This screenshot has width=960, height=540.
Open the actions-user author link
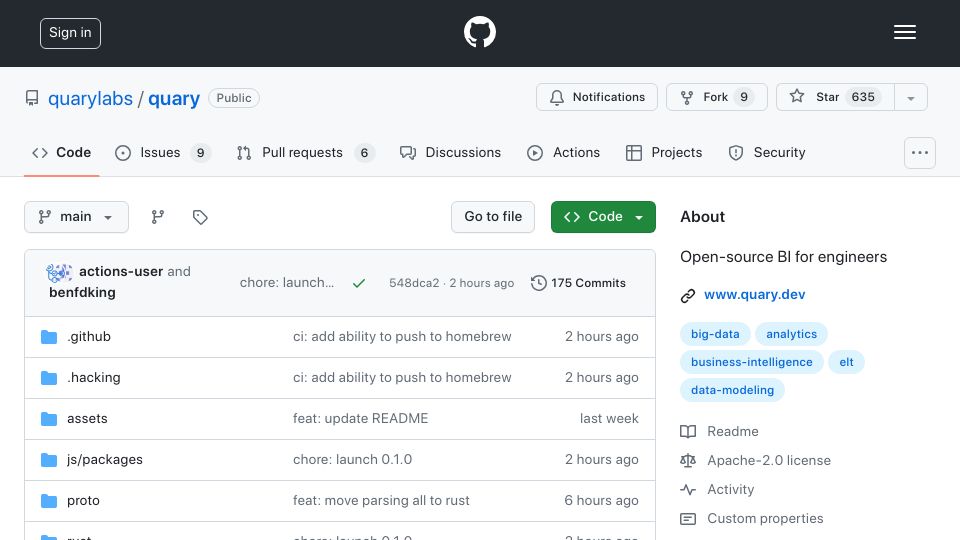(121, 271)
